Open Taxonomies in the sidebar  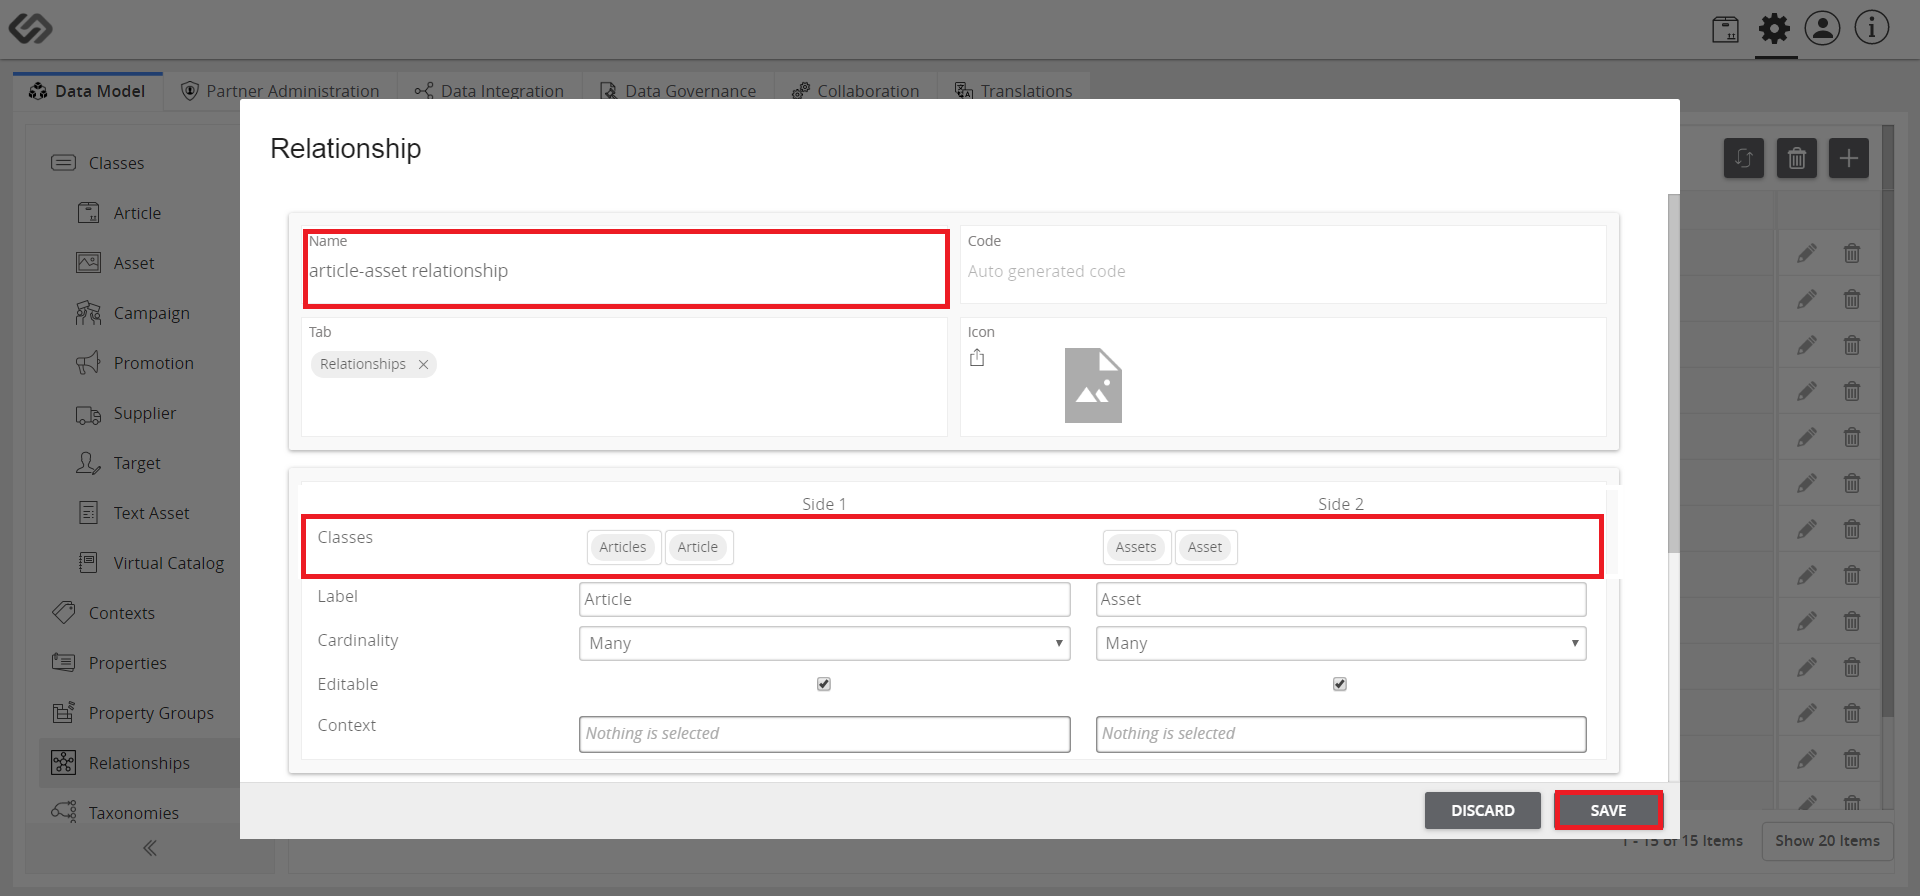click(133, 813)
